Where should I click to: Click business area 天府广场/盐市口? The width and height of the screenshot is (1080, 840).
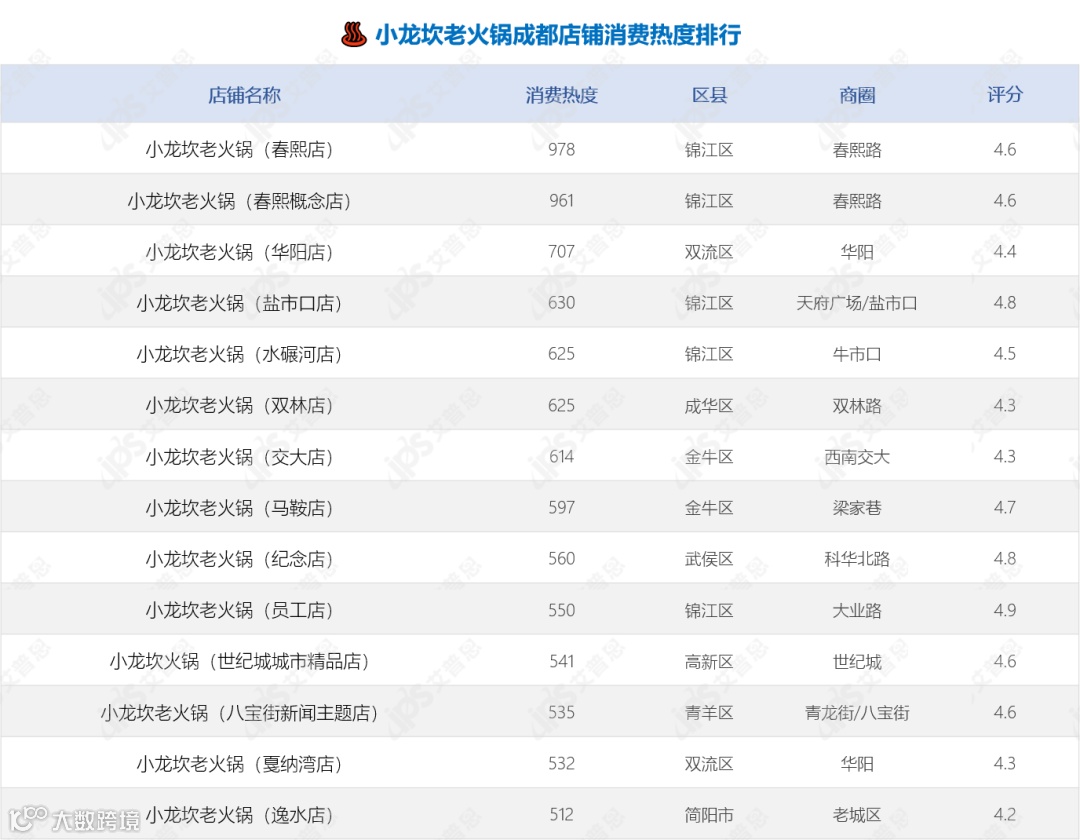pos(857,303)
